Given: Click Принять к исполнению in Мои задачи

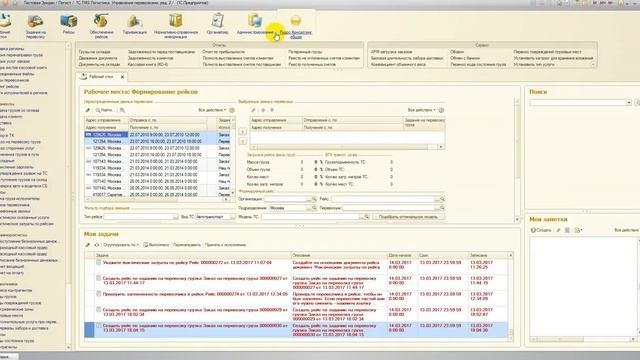Looking at the screenshot, I should pyautogui.click(x=225, y=245).
